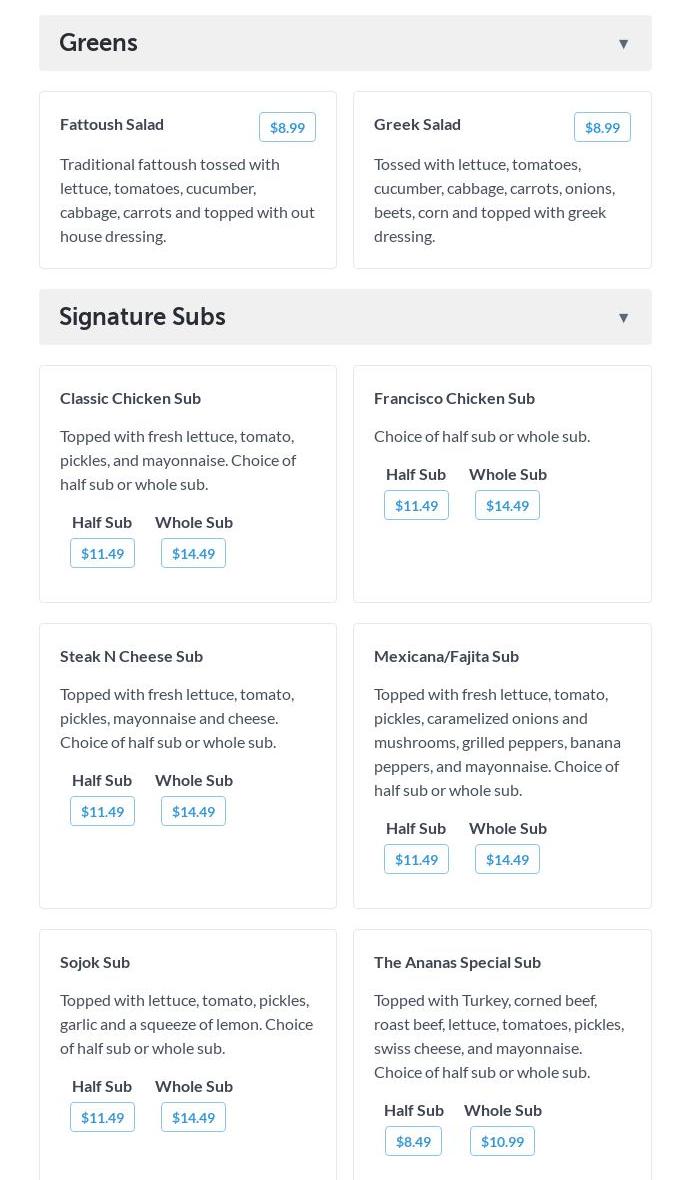This screenshot has height=1180, width=690.
Task: Open the Fattoush Salad item title
Action: 112,124
